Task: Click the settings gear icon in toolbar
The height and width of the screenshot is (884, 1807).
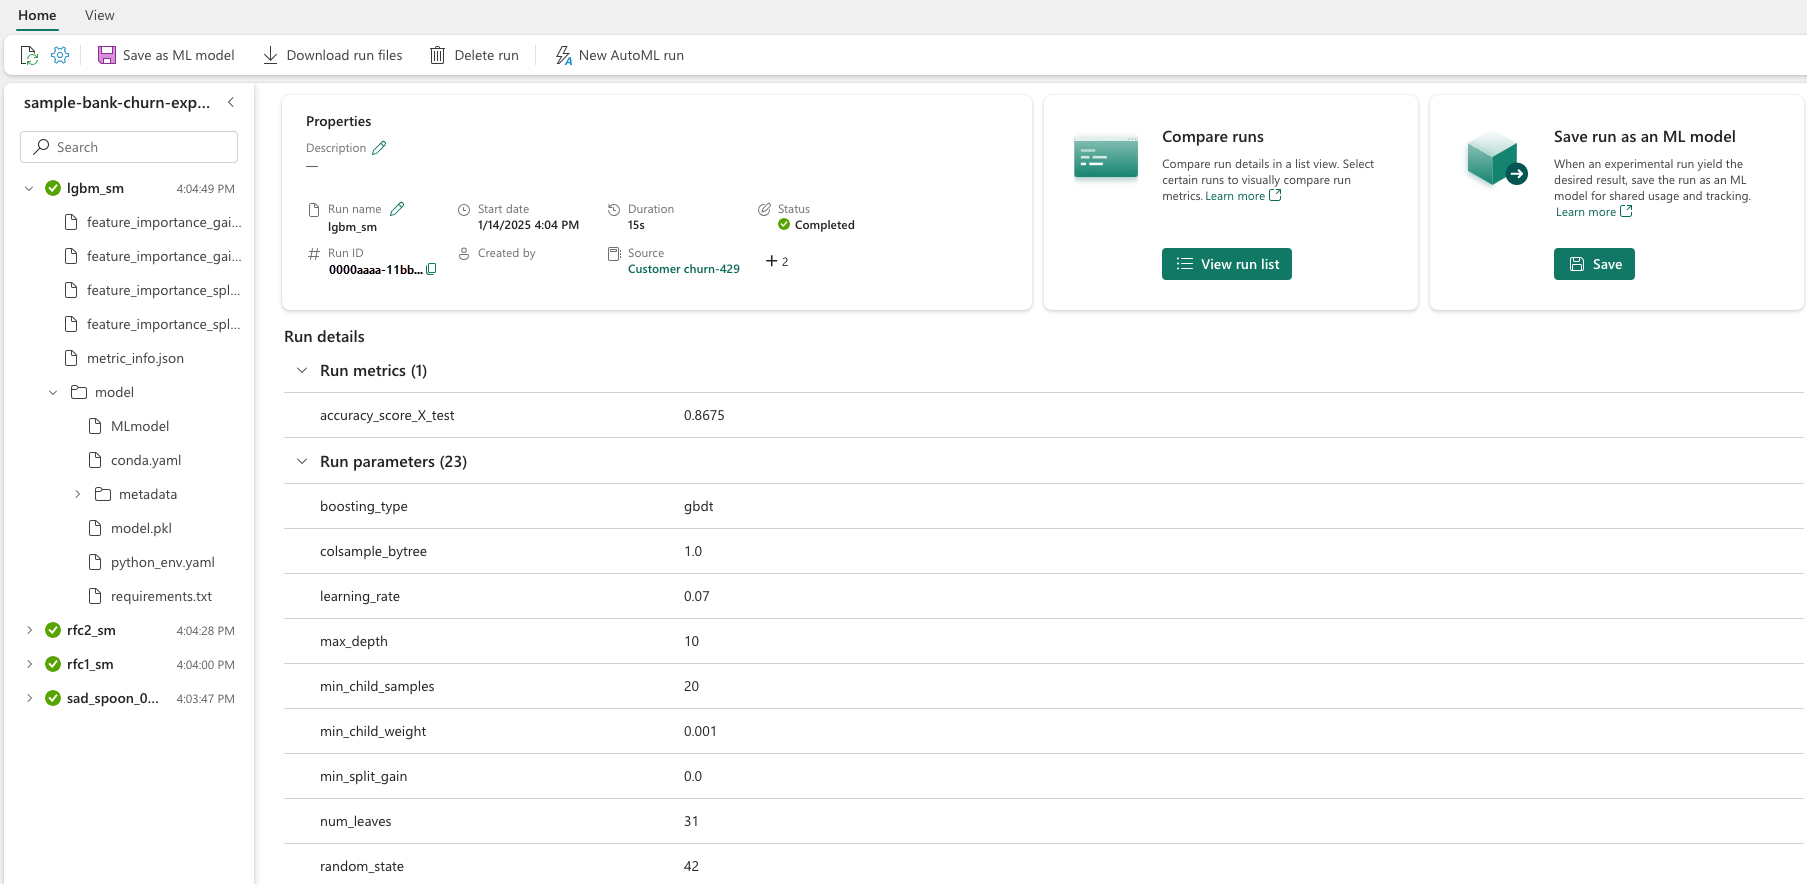Action: (x=60, y=55)
